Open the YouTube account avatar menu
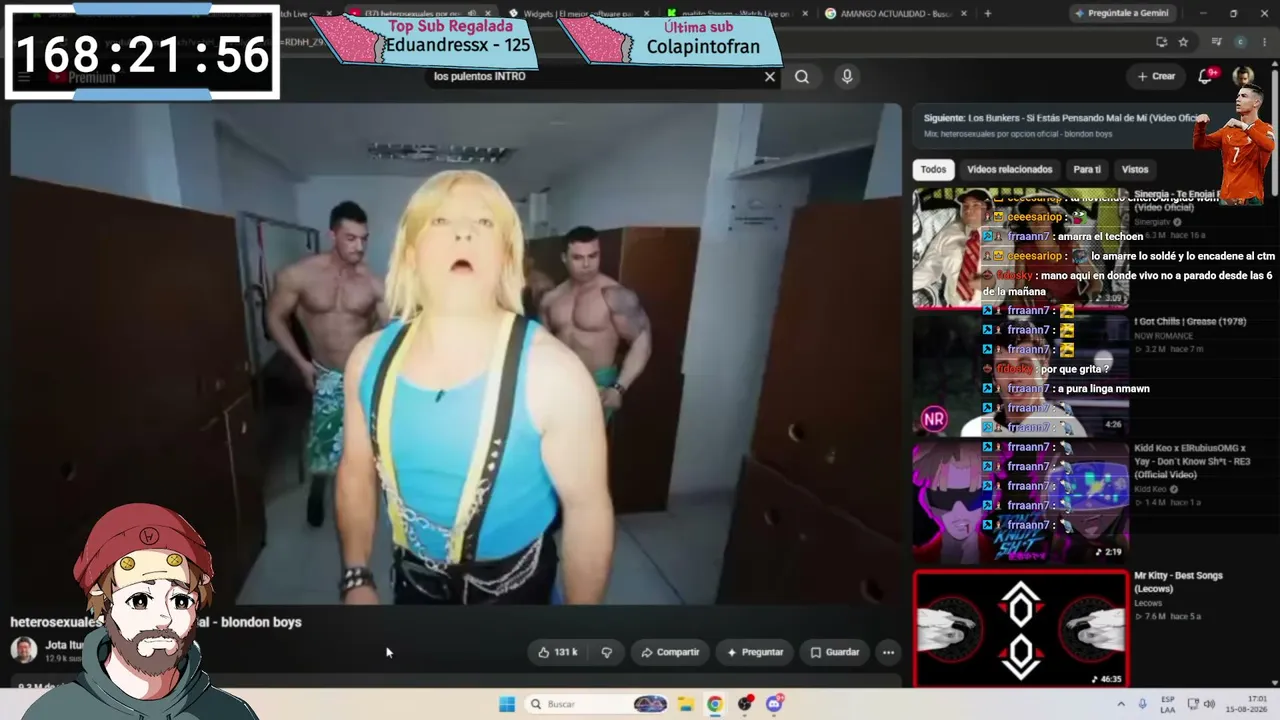 coord(1243,76)
